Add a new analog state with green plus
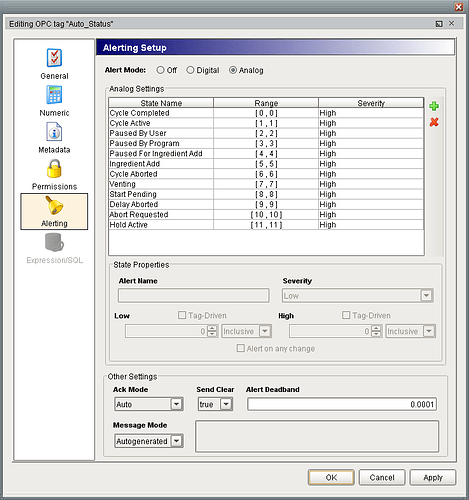 [x=434, y=106]
